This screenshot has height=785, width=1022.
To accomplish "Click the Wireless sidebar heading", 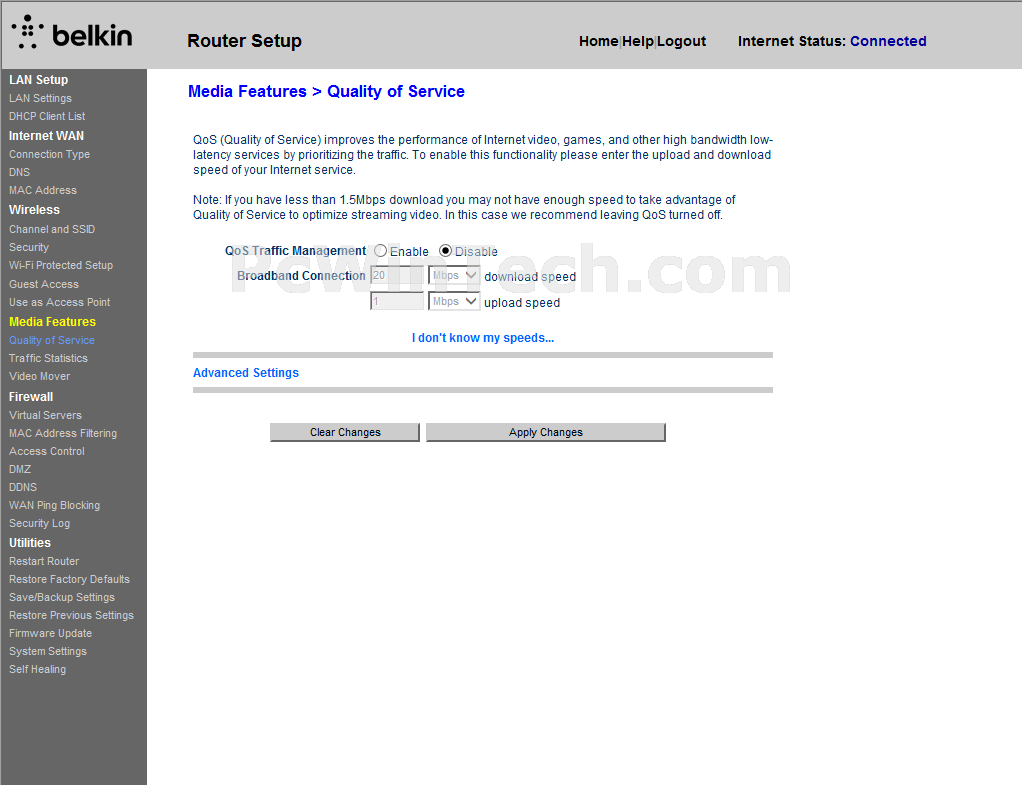I will click(35, 210).
